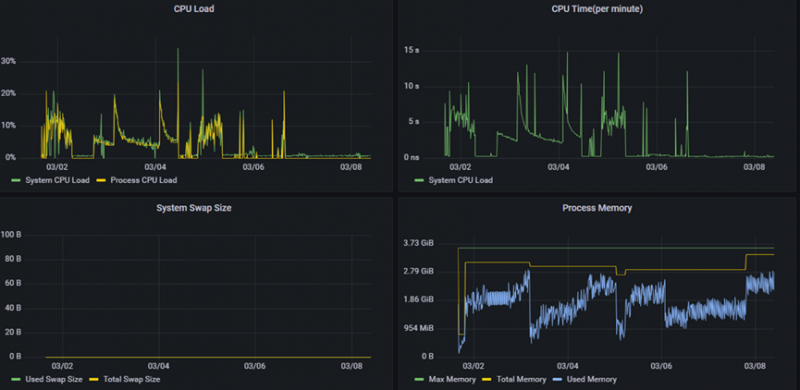This screenshot has width=800, height=390.
Task: Click the yellow Process CPU Load color swatch
Action: click(x=101, y=180)
